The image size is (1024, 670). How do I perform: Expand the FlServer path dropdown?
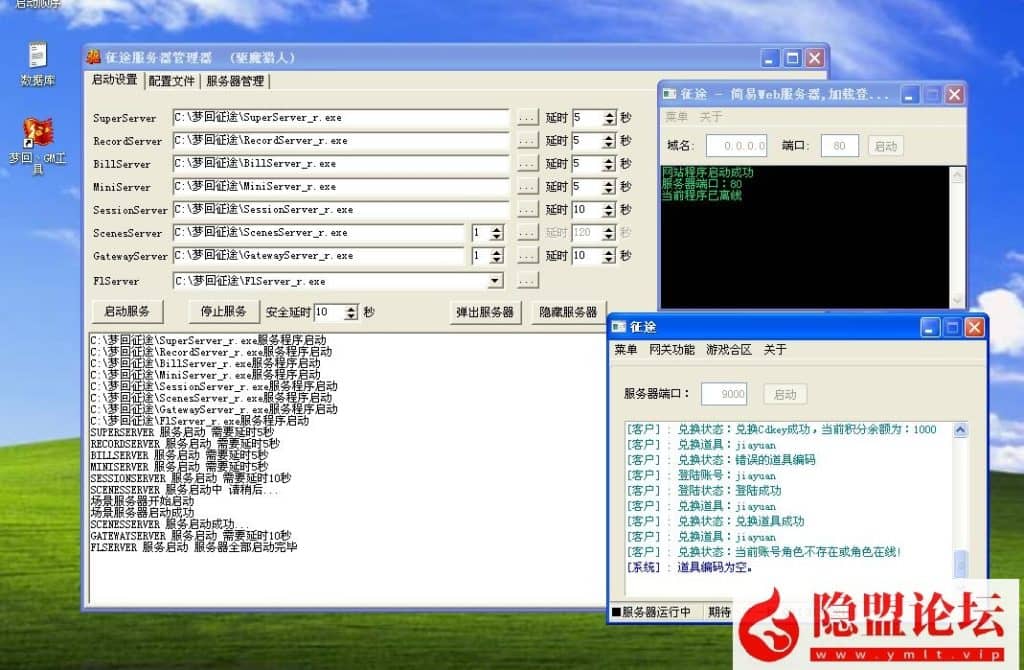(495, 281)
